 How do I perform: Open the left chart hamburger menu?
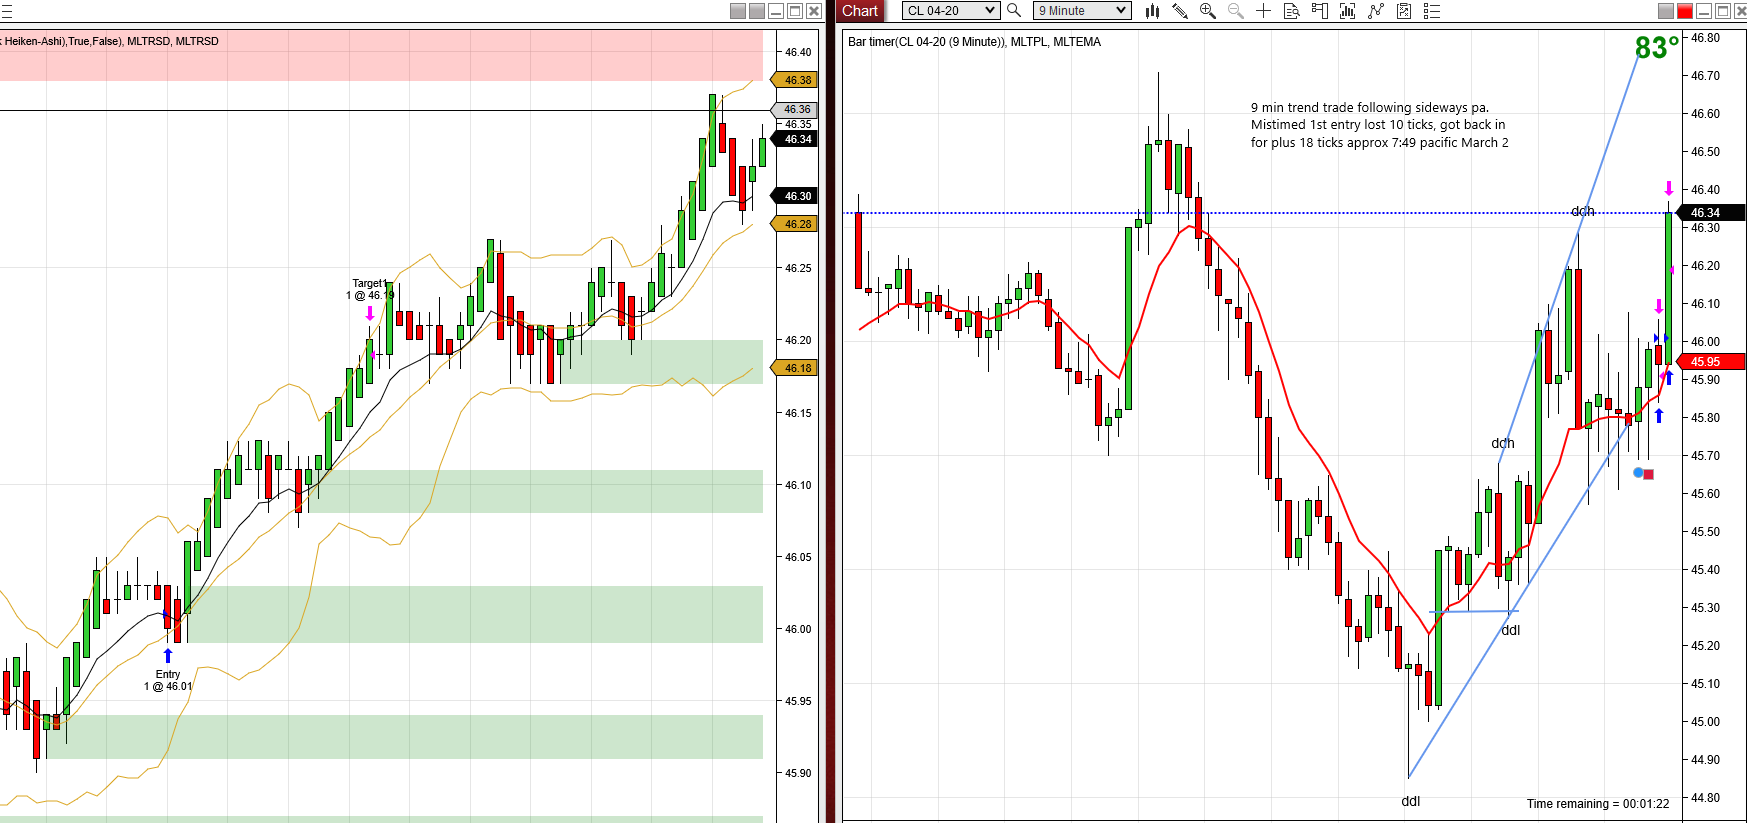pyautogui.click(x=6, y=11)
